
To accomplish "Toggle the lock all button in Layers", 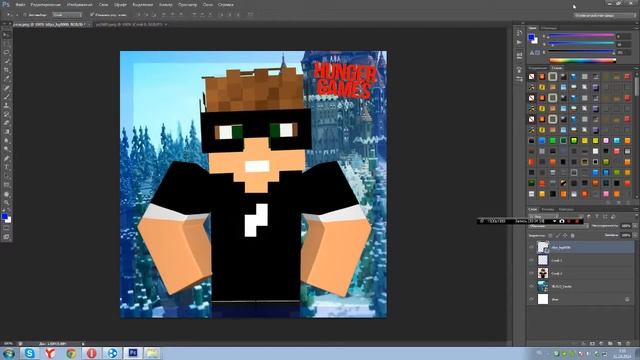I will click(x=572, y=236).
